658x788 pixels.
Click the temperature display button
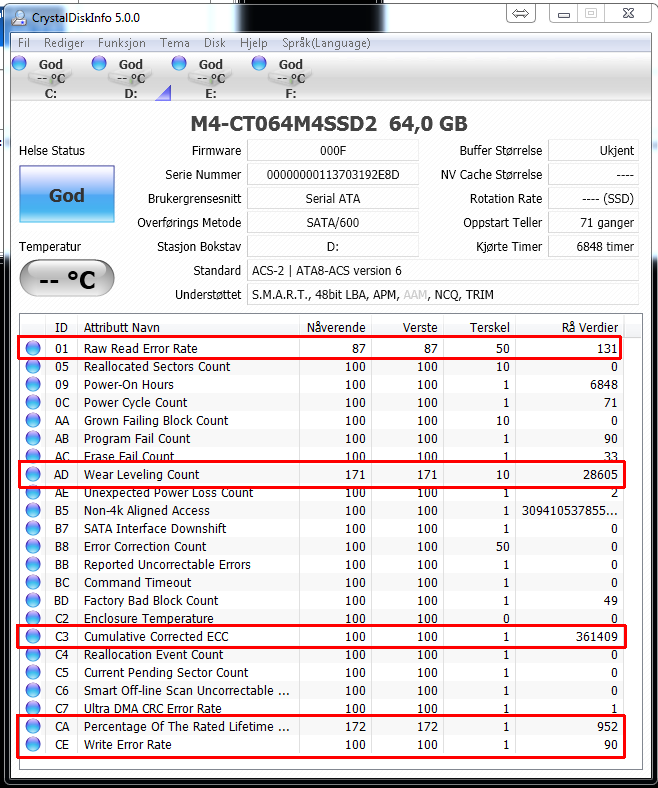click(x=67, y=278)
